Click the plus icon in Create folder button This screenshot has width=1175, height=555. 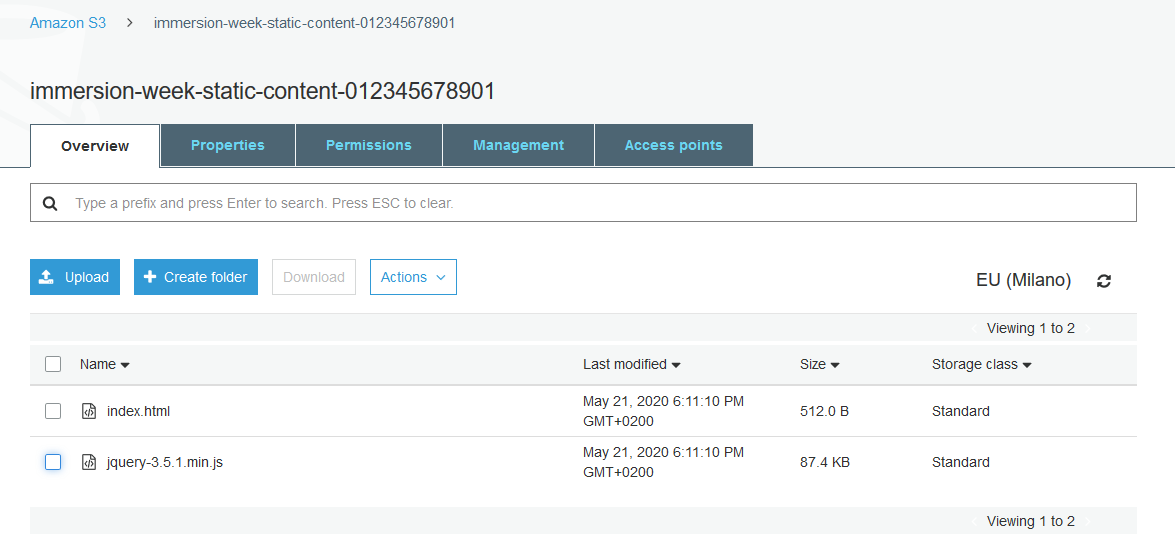(149, 277)
